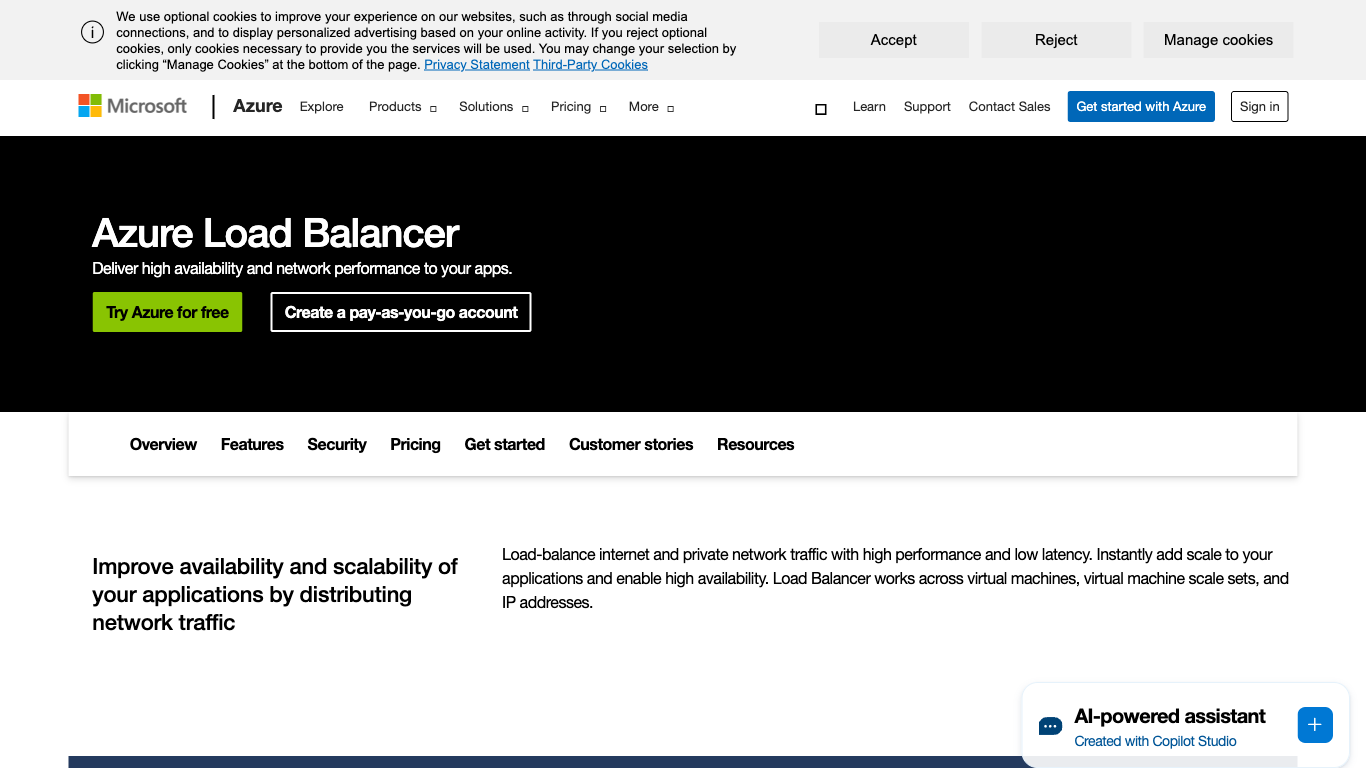This screenshot has height=768, width=1366.
Task: Click the Microsoft logo
Action: [133, 106]
